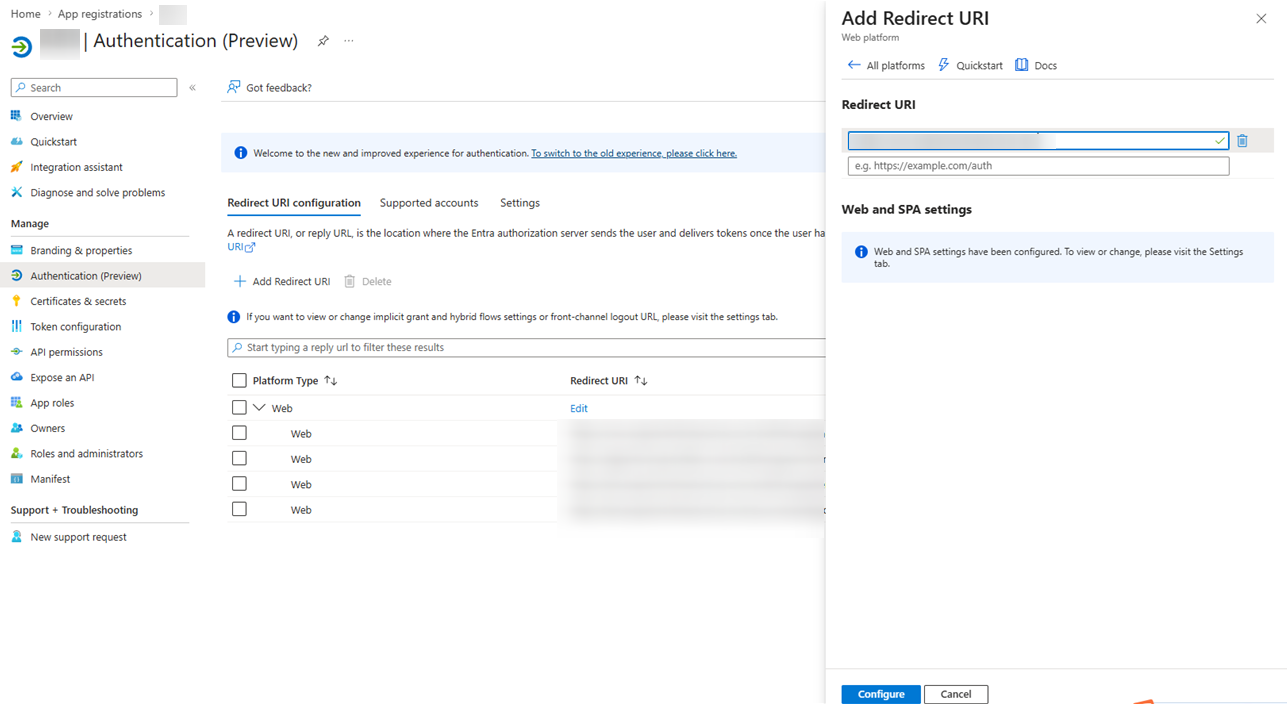Click Home in the breadcrumb
1287x705 pixels.
point(25,14)
